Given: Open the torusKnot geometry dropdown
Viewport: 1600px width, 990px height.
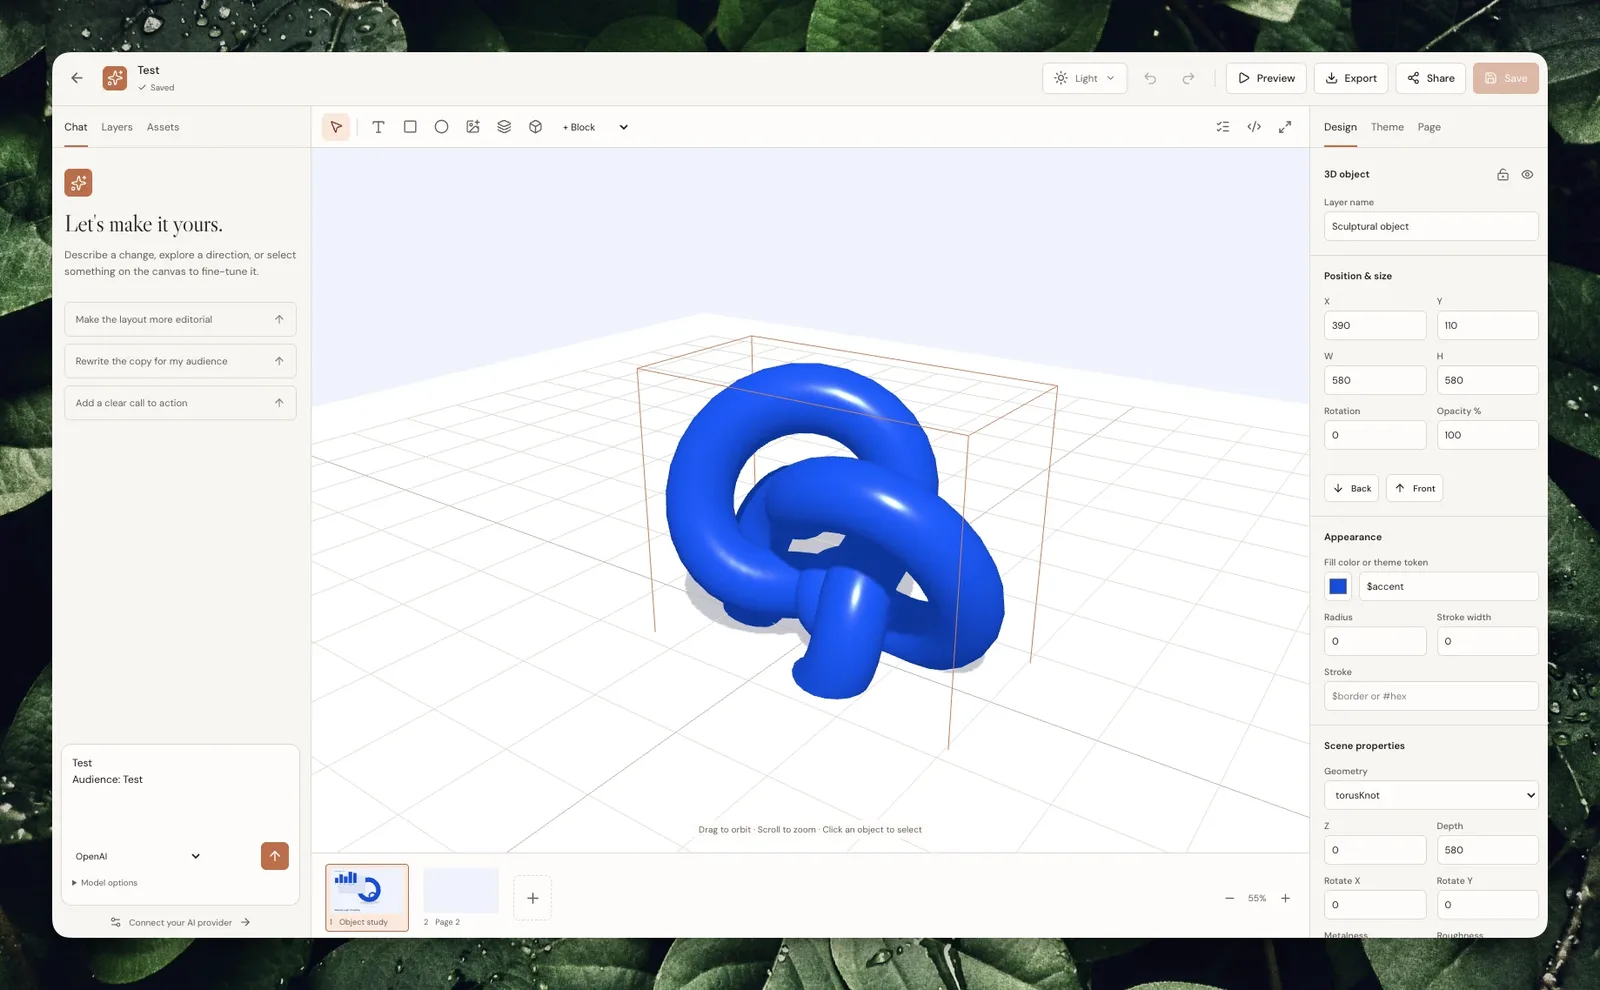Looking at the screenshot, I should pos(1431,795).
